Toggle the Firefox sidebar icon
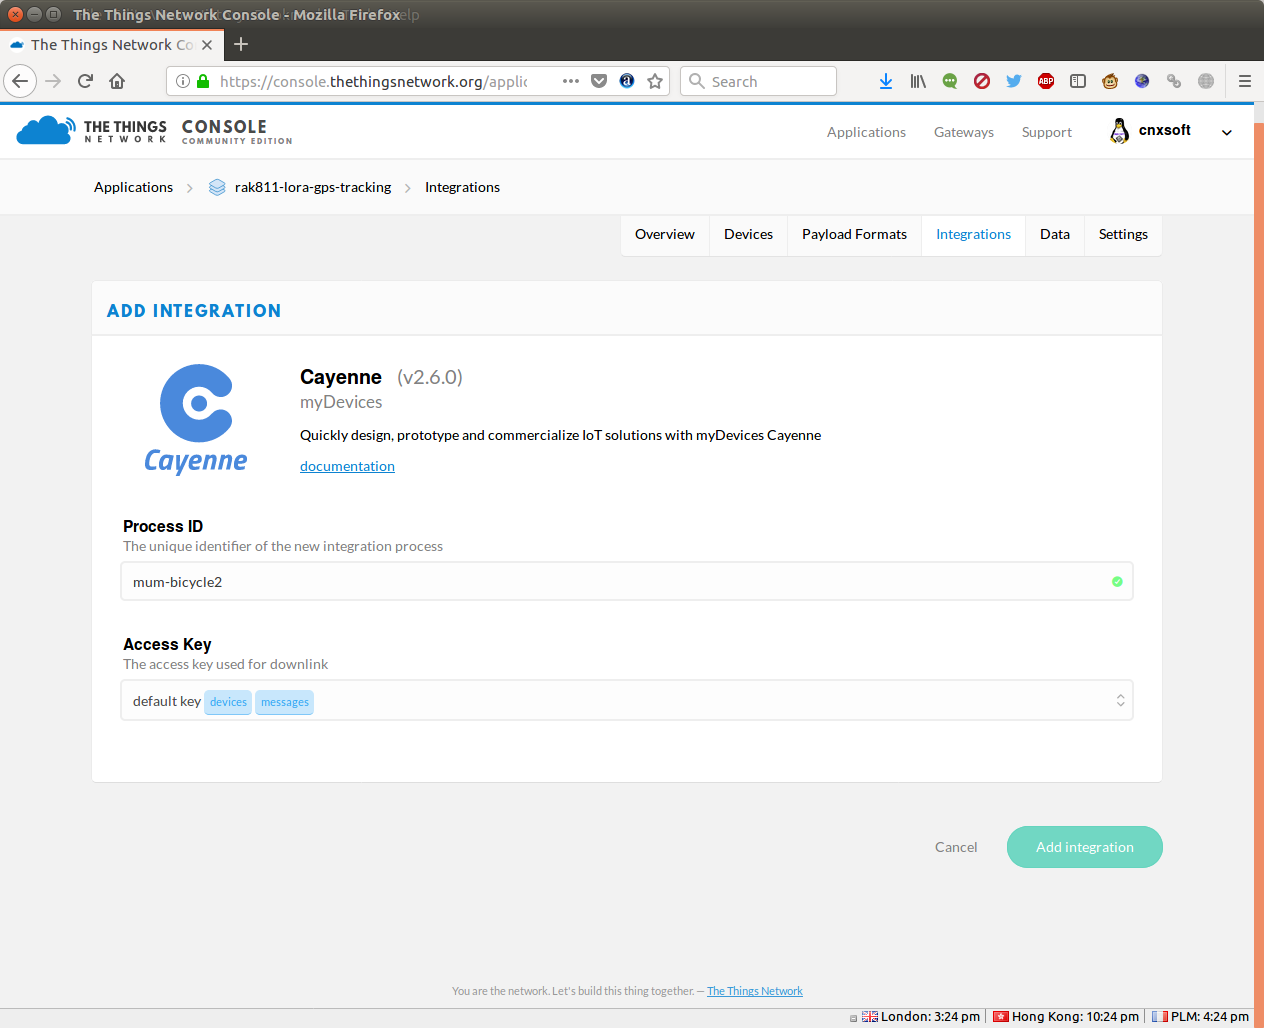This screenshot has width=1264, height=1028. (1078, 81)
